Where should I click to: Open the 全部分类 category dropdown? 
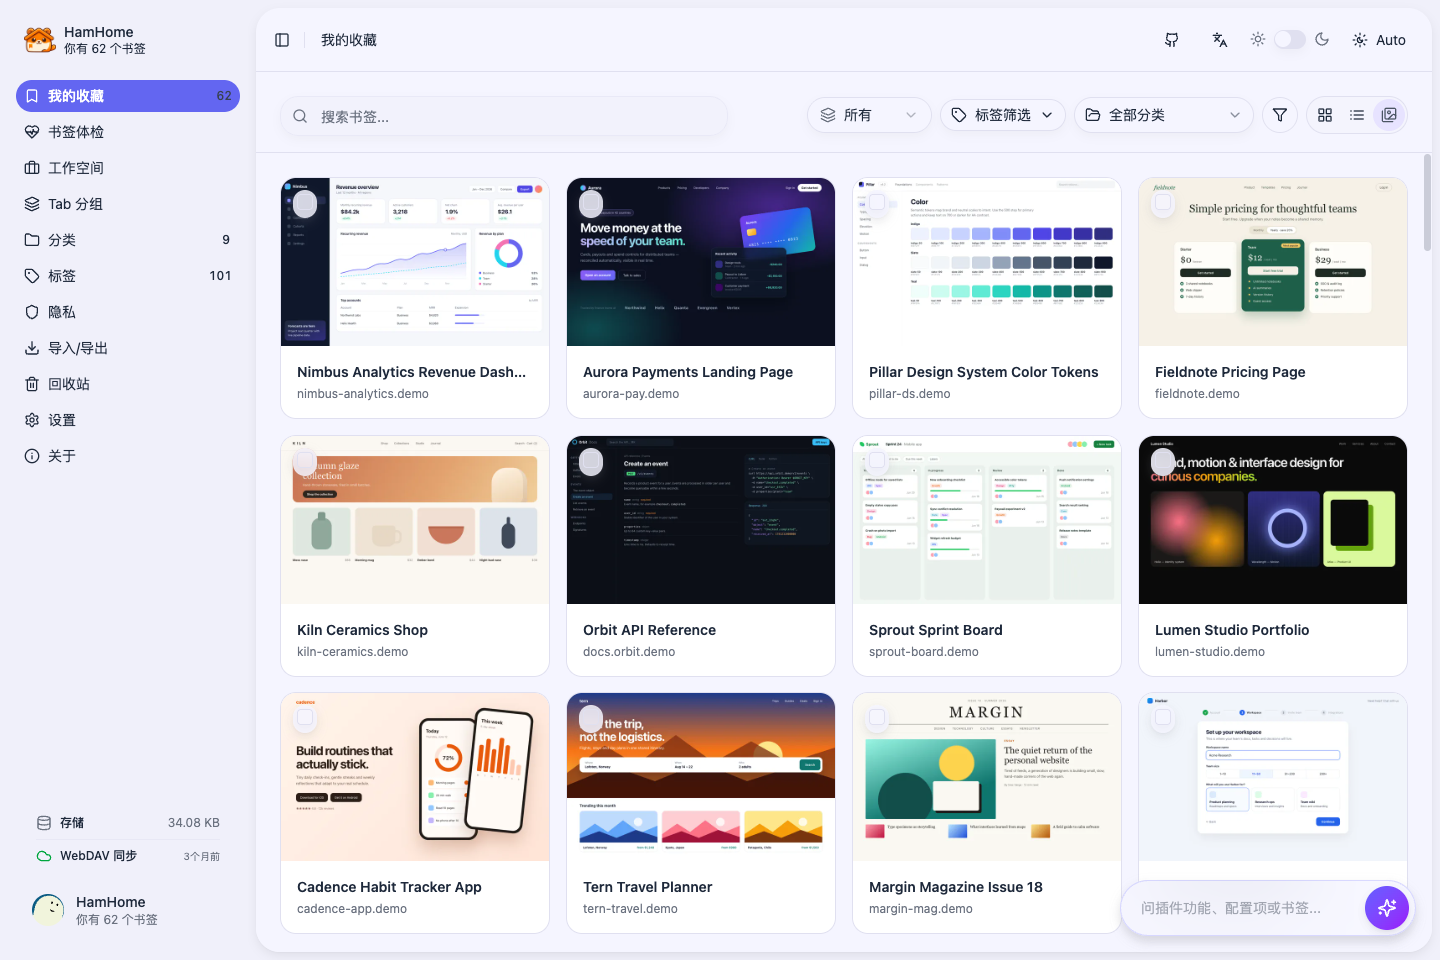[1164, 115]
